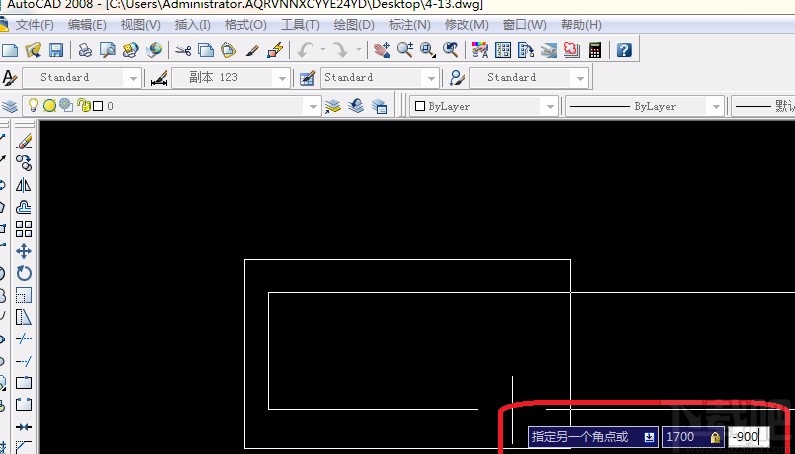Select the Join tool
795x454 pixels.
click(24, 427)
